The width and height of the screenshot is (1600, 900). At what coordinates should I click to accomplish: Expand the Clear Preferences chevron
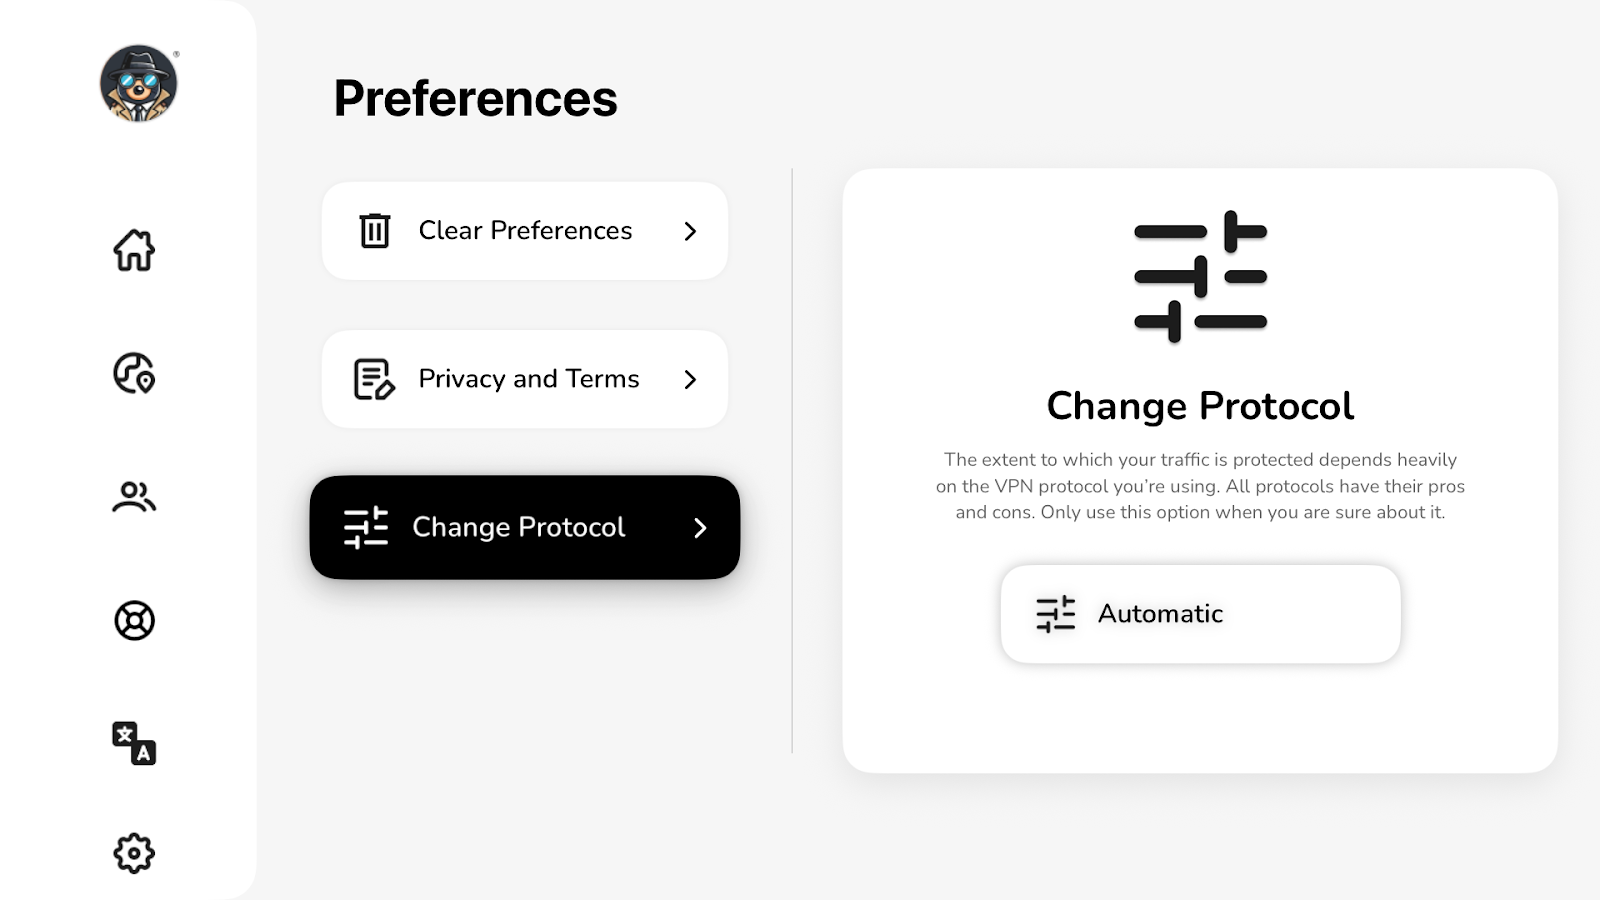[690, 231]
